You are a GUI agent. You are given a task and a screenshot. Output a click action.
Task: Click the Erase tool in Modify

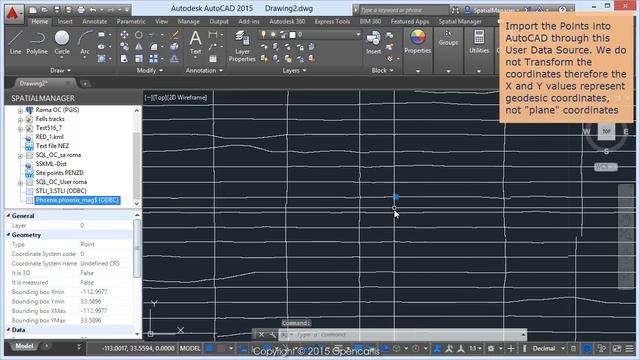(x=174, y=35)
